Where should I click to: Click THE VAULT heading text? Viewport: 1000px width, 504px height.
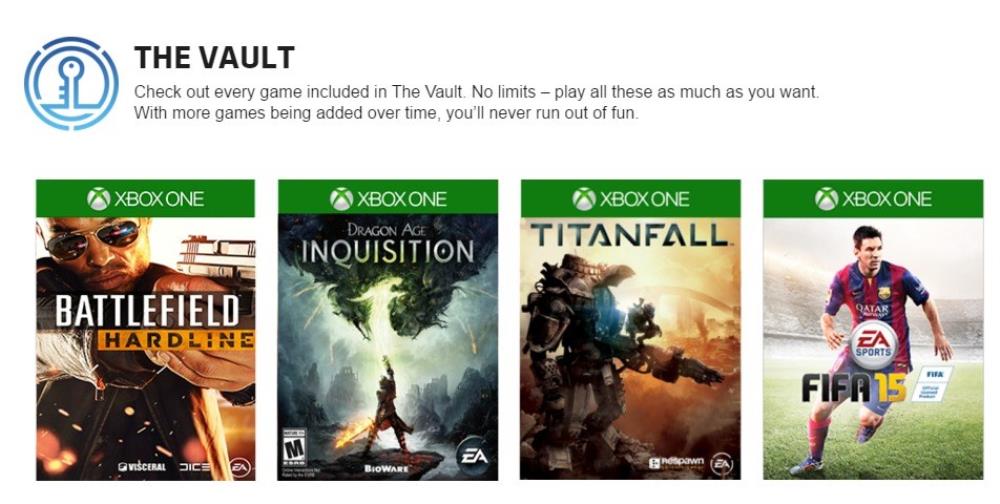214,57
